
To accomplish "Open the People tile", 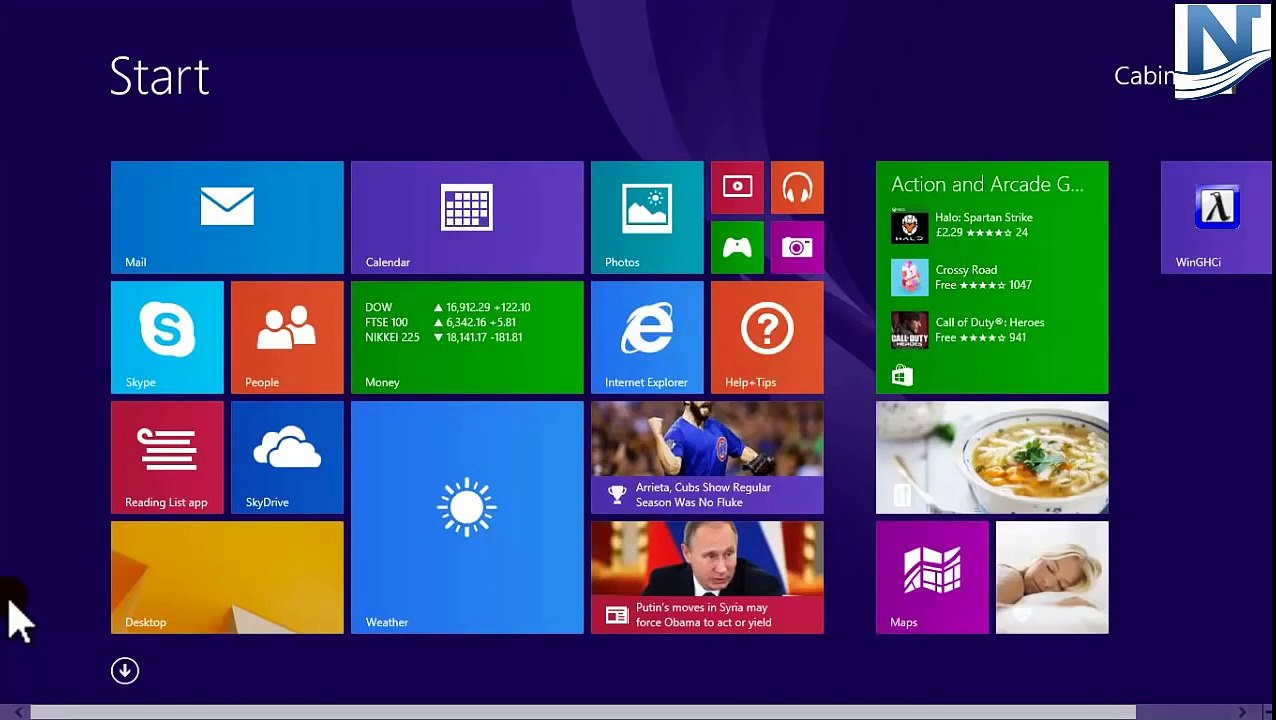I will 287,337.
